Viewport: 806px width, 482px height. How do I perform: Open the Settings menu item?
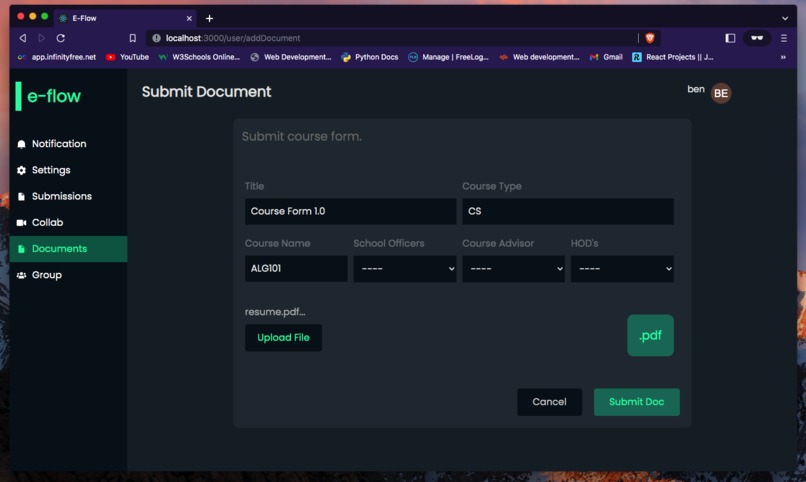click(x=68, y=170)
